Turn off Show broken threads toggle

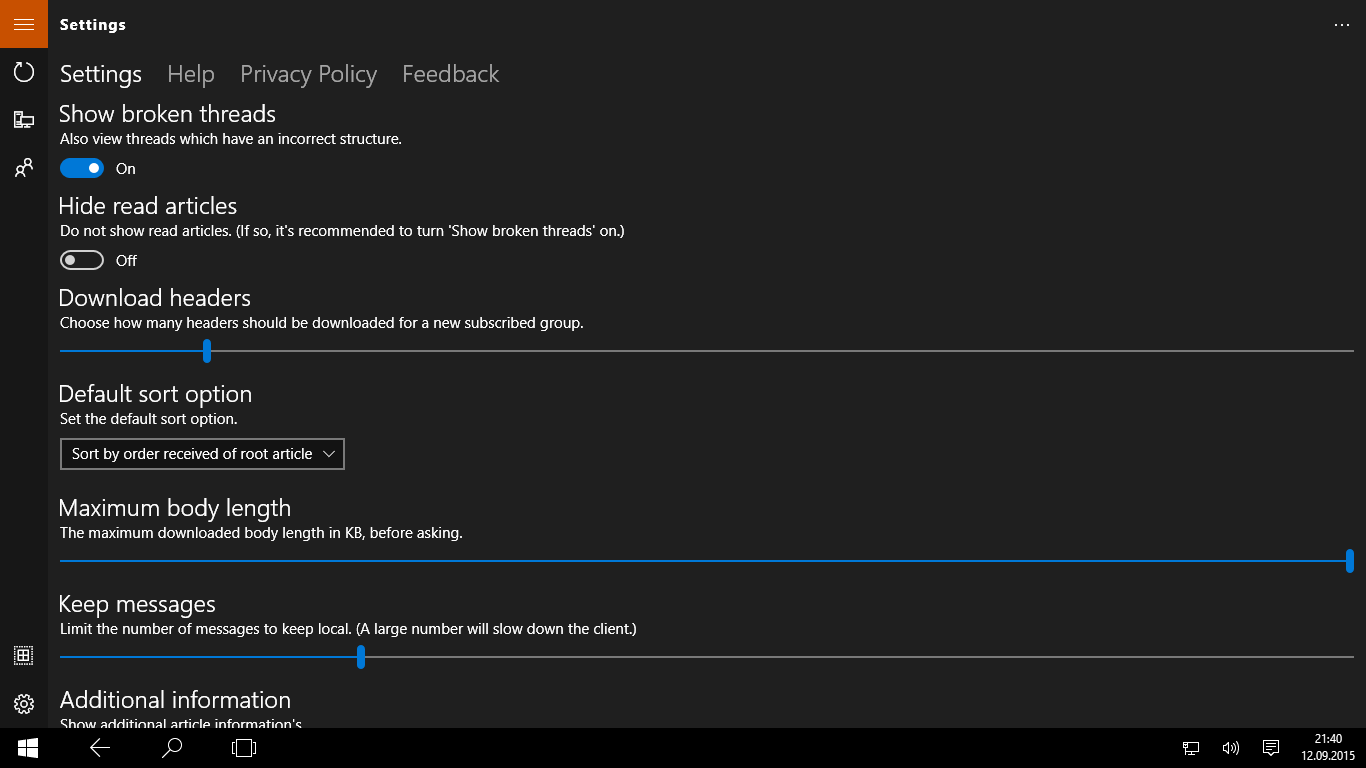point(82,168)
